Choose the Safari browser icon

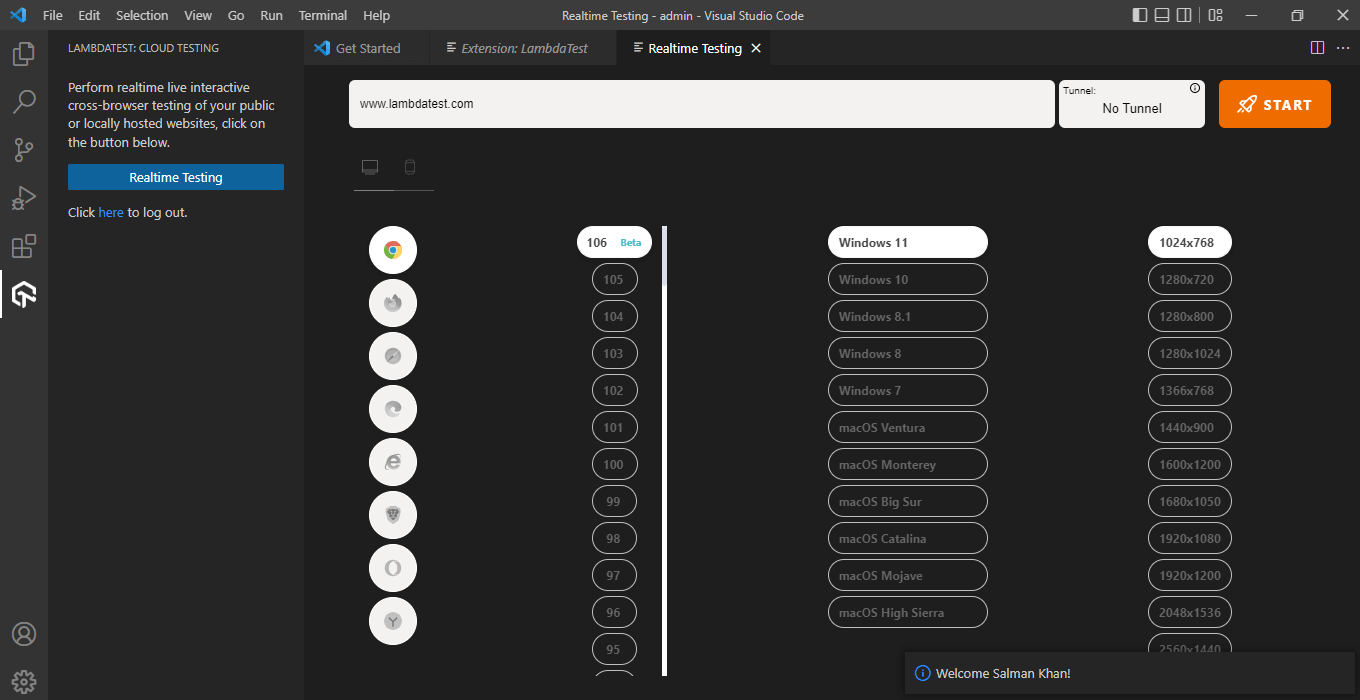pyautogui.click(x=393, y=356)
